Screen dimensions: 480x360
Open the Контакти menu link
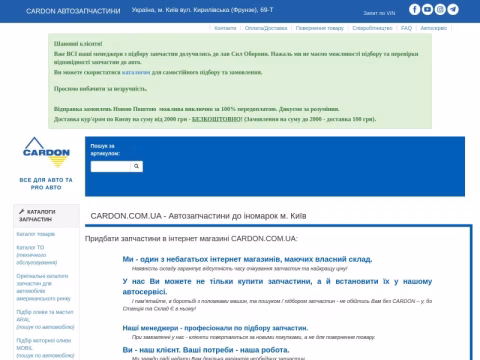point(225,28)
